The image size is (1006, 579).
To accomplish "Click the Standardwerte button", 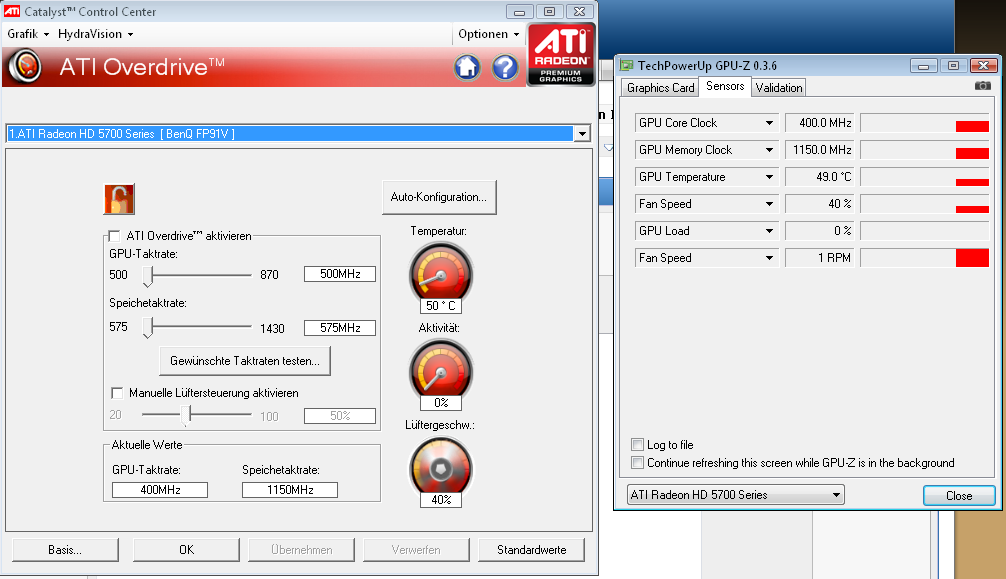I will pyautogui.click(x=531, y=549).
